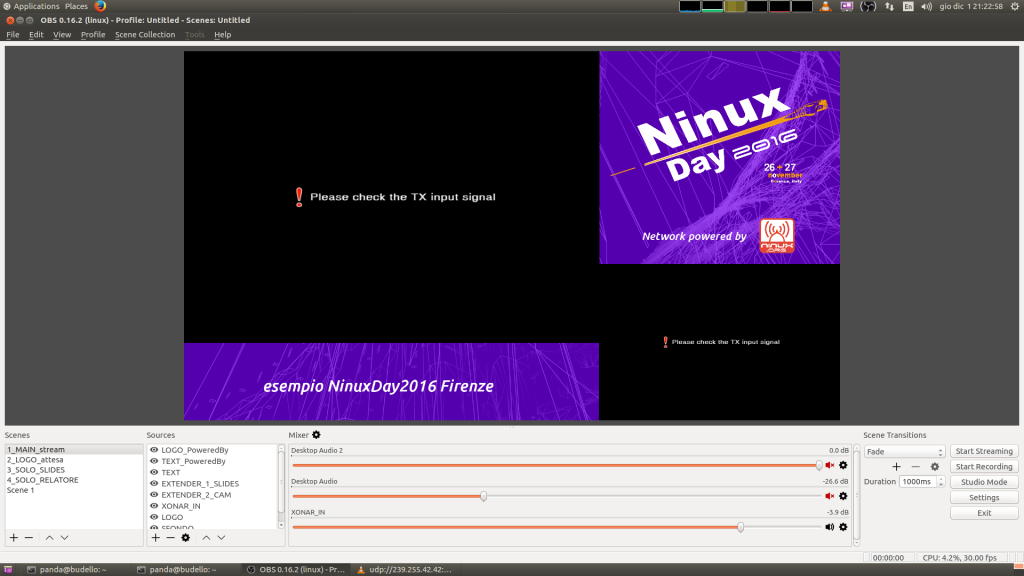Add a new scene with plus icon
Image resolution: width=1024 pixels, height=576 pixels.
coord(14,538)
